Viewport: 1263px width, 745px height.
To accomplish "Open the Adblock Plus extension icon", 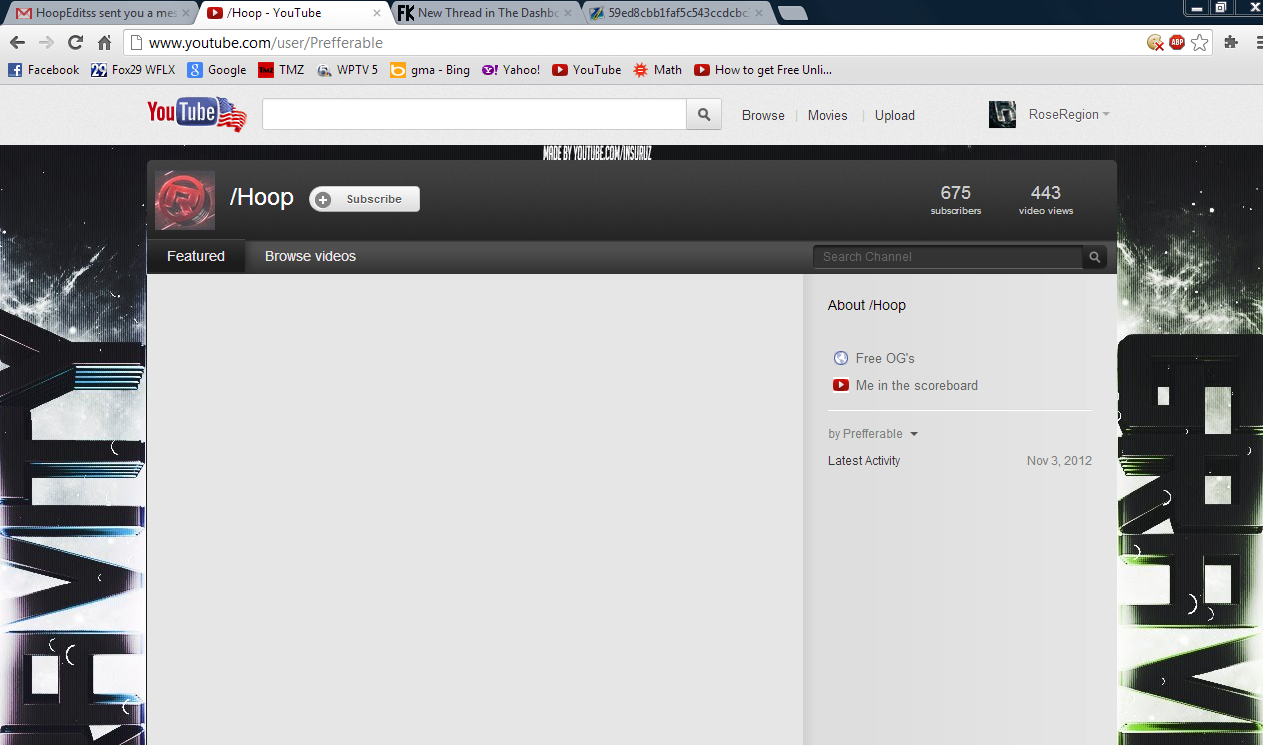I will point(1177,43).
